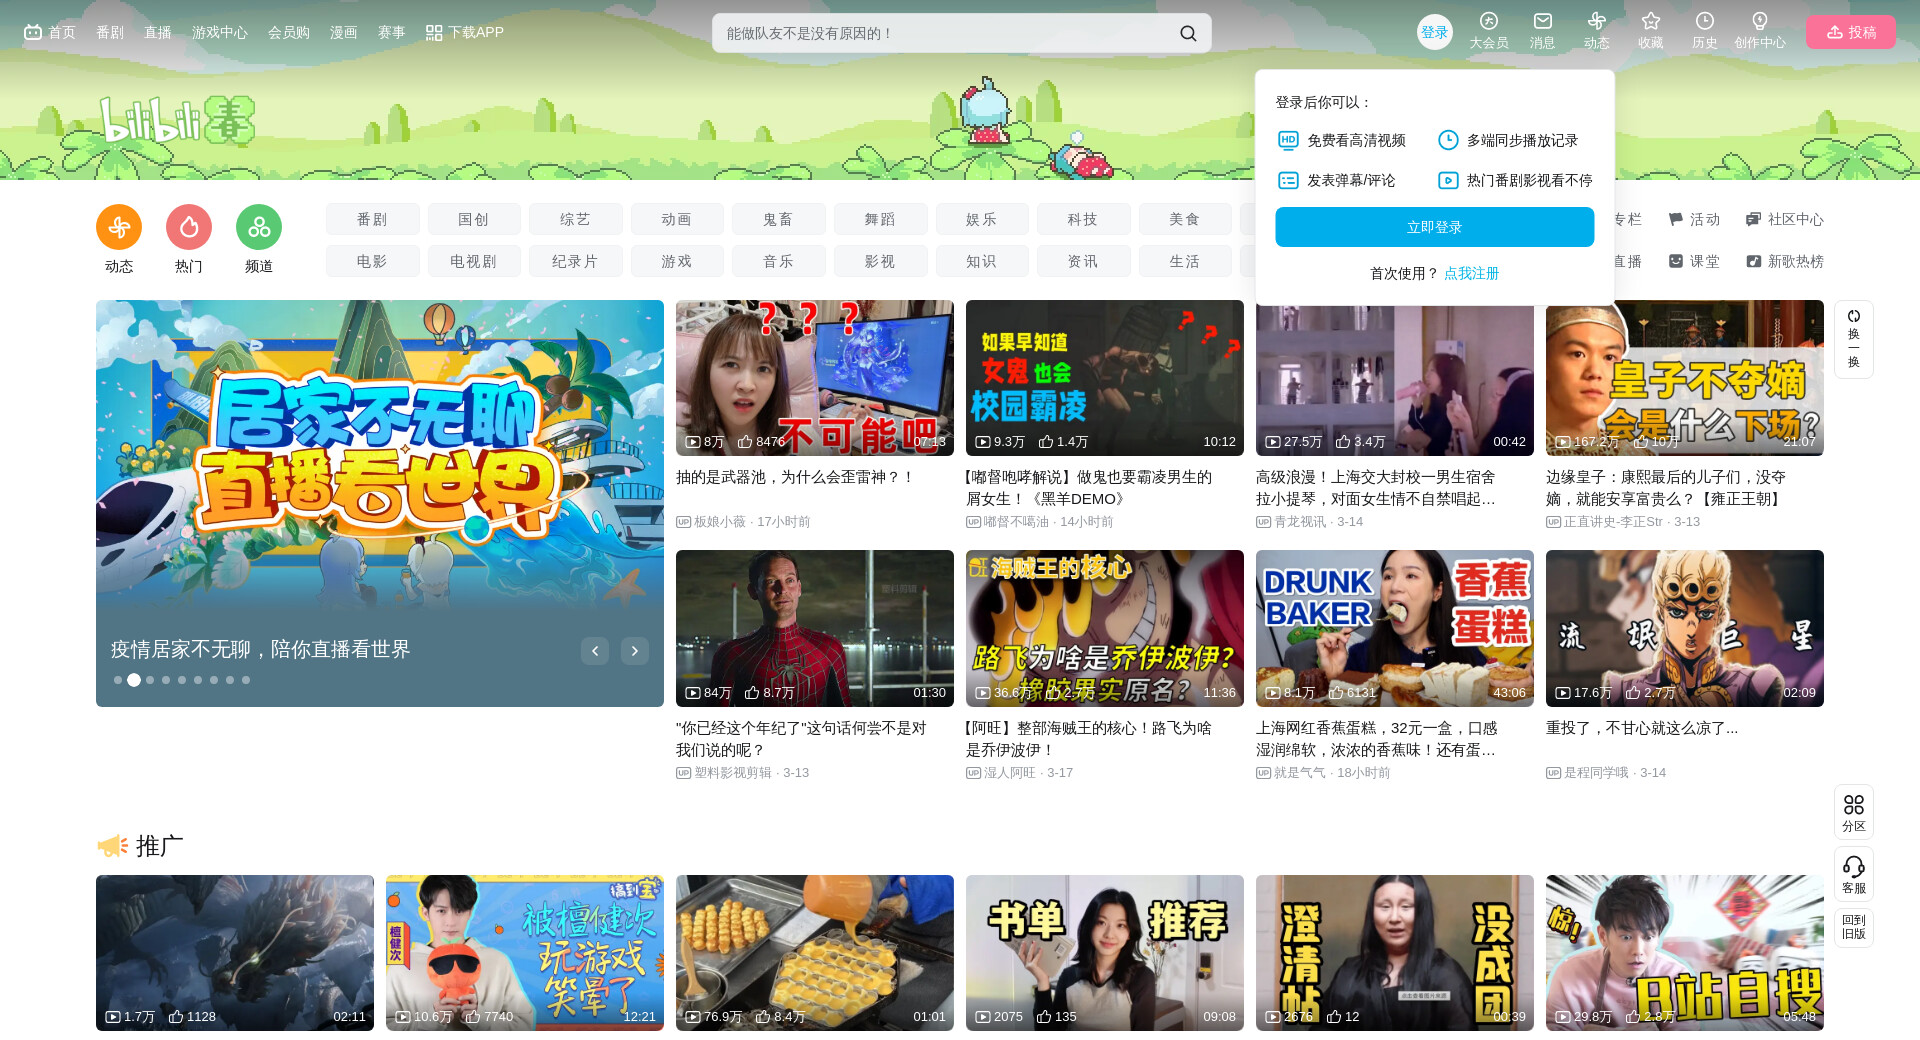Screen dimensions: 1920x1040
Task: Select the 番剧 category tab
Action: point(372,219)
